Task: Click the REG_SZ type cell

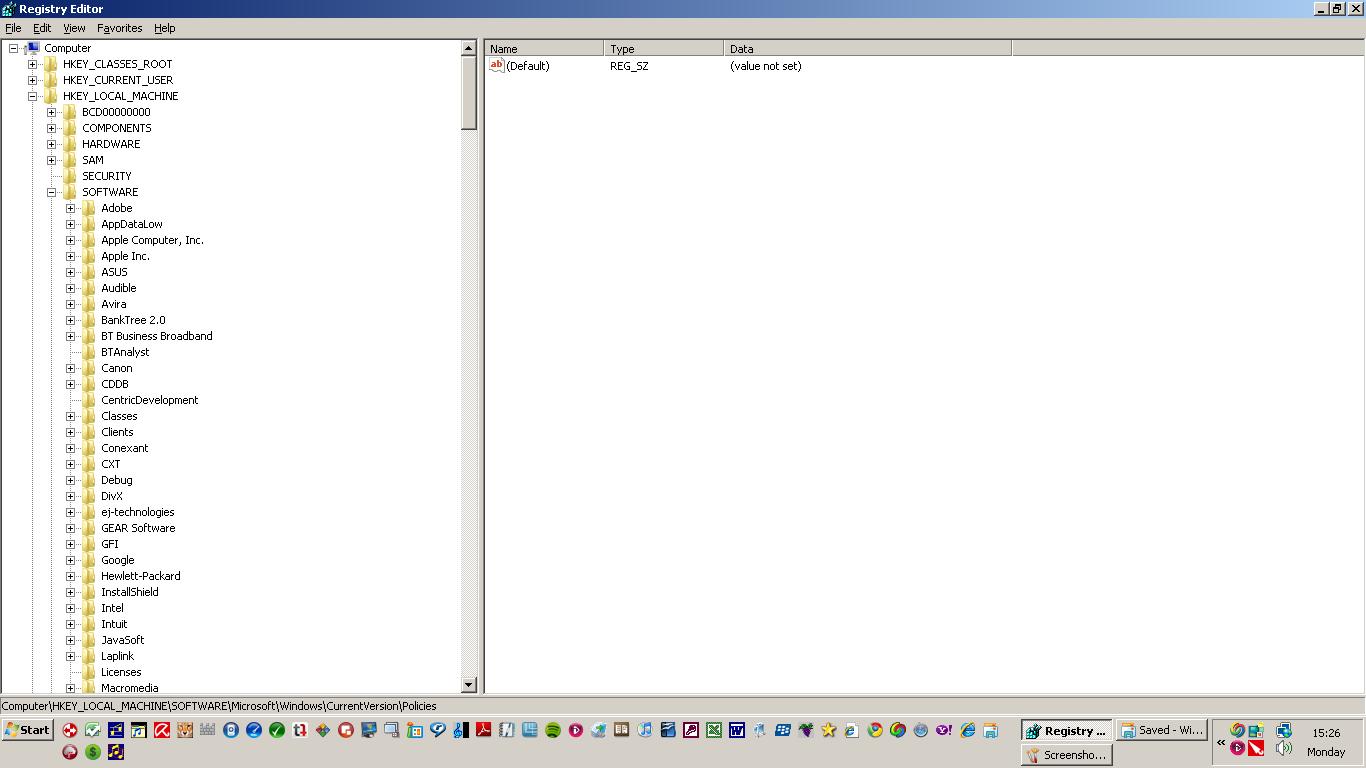Action: (x=629, y=66)
